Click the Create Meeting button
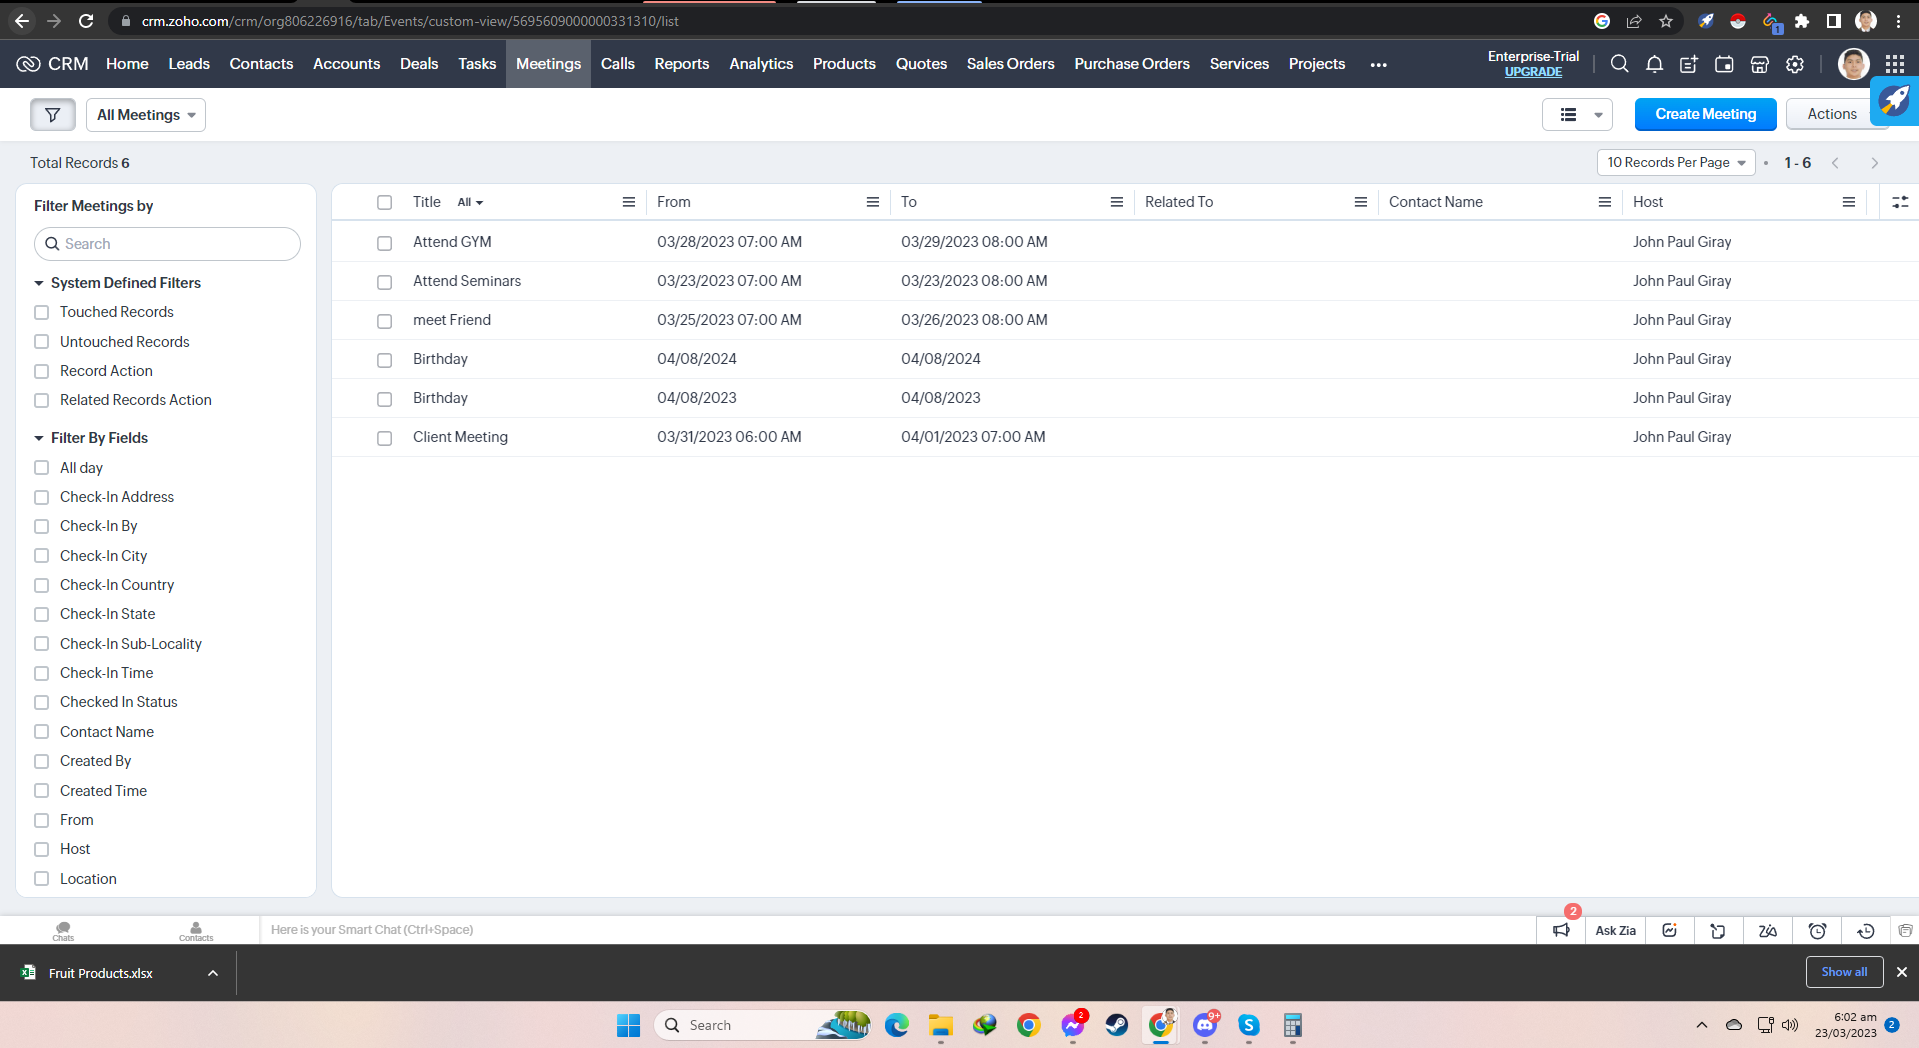The height and width of the screenshot is (1048, 1919). 1705,114
